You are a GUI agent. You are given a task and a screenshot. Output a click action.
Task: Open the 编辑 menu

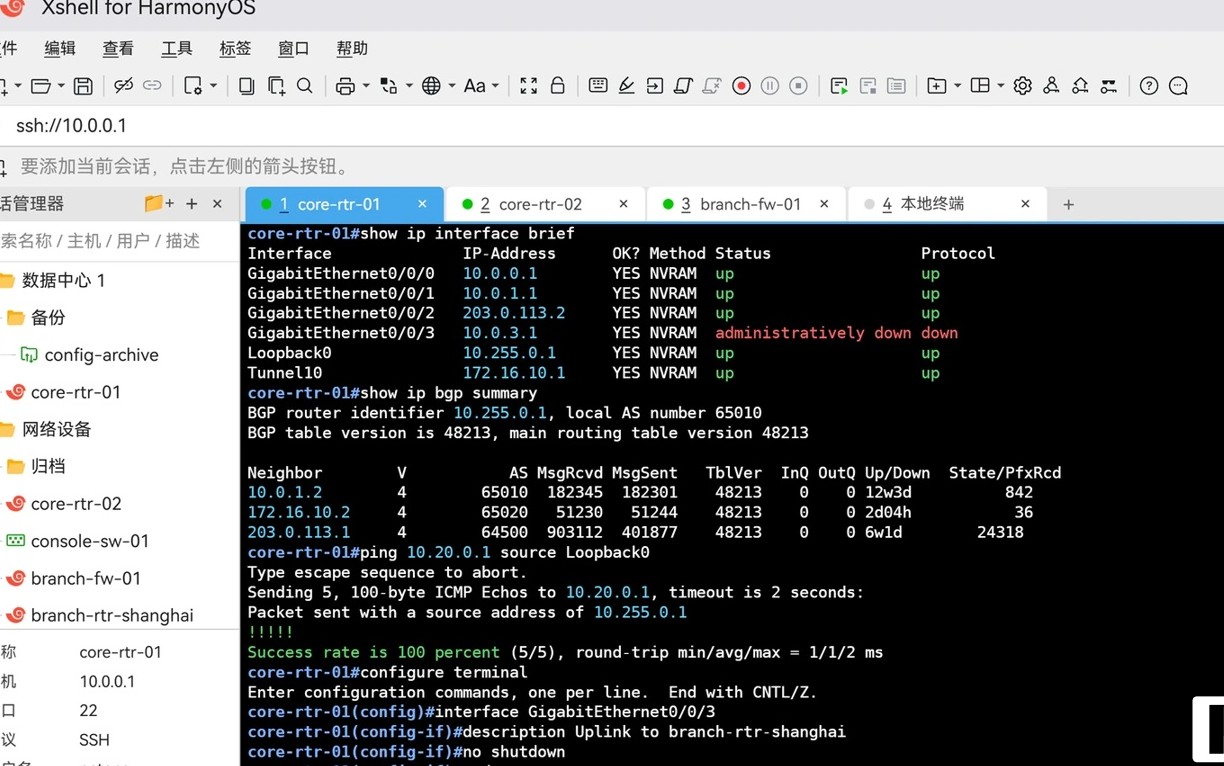pos(60,48)
